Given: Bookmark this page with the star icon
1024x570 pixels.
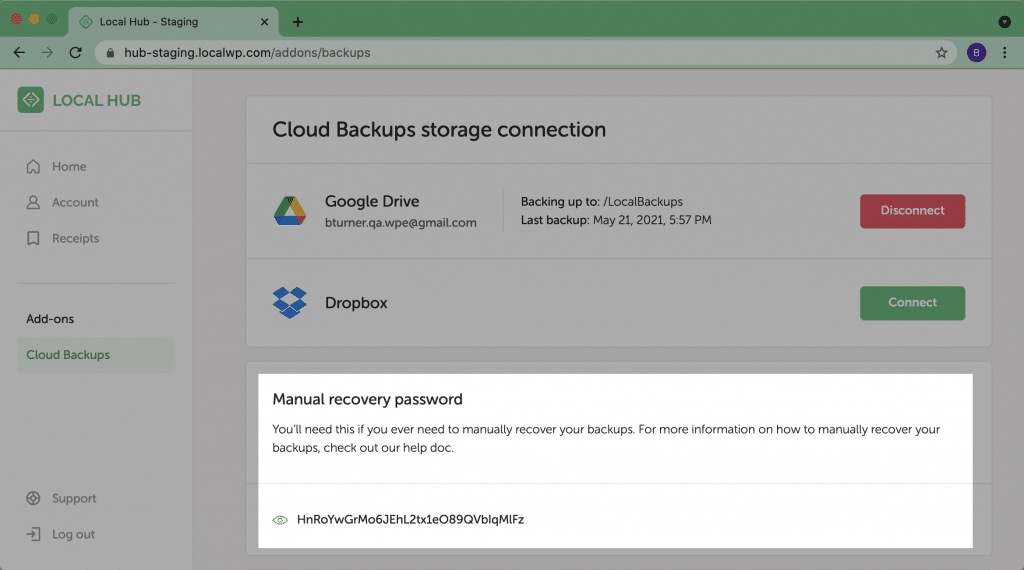Looking at the screenshot, I should coord(941,53).
